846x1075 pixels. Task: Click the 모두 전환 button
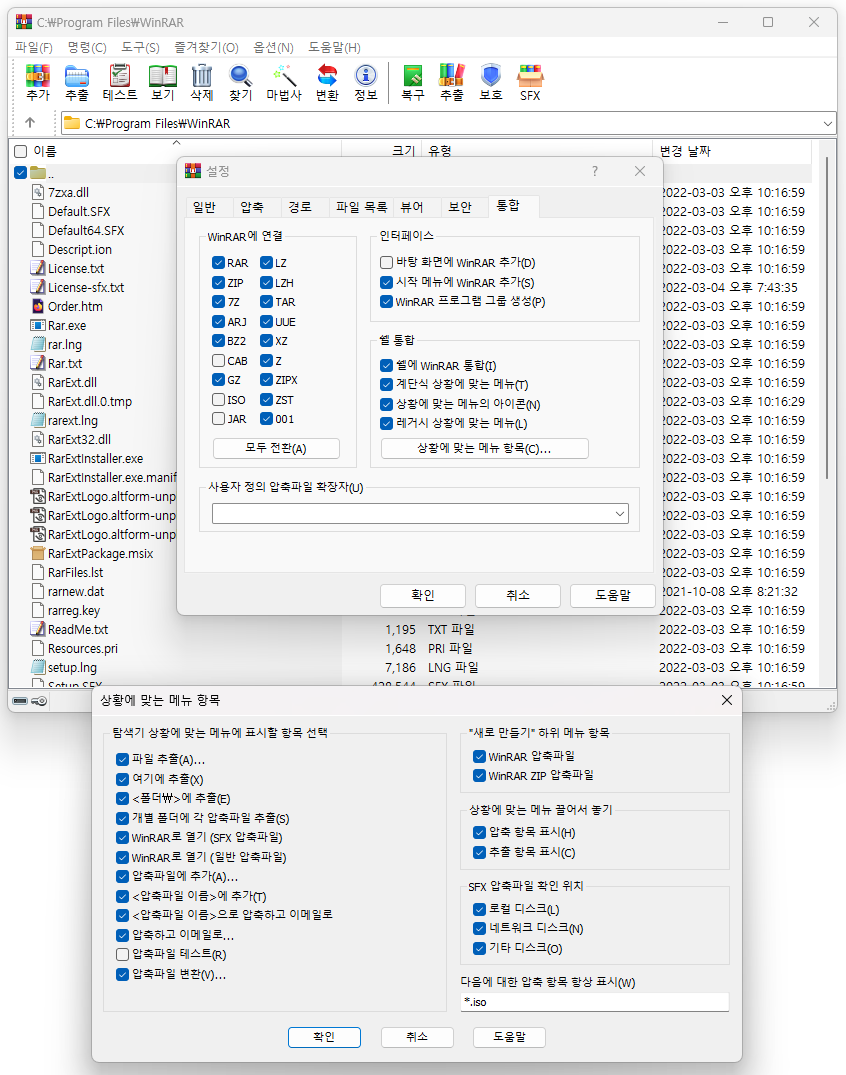coord(276,448)
